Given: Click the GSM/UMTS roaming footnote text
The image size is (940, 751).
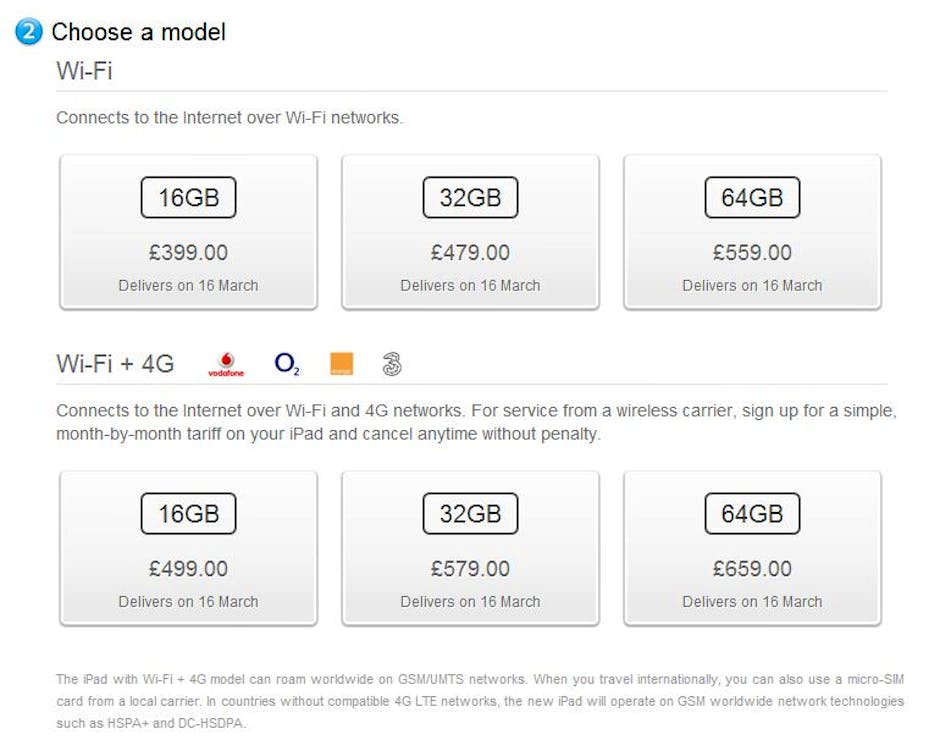Looking at the screenshot, I should (480, 701).
